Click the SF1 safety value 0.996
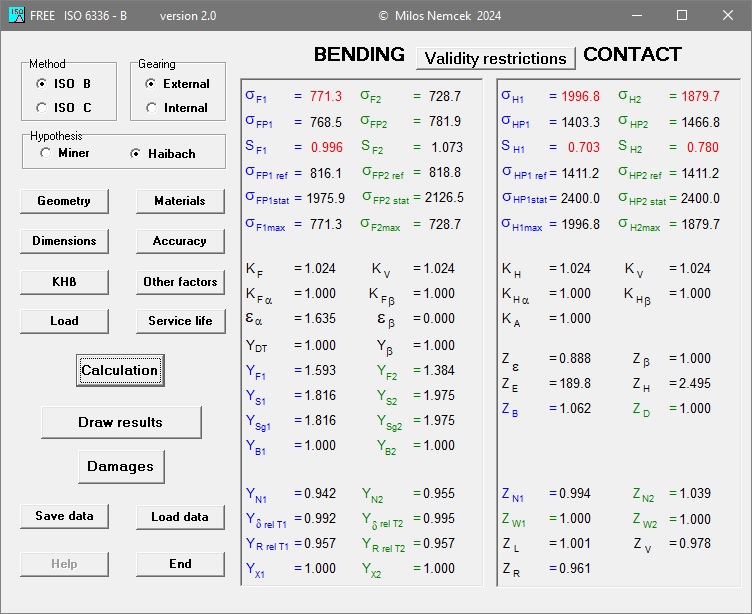The height and width of the screenshot is (614, 752). pyautogui.click(x=327, y=147)
